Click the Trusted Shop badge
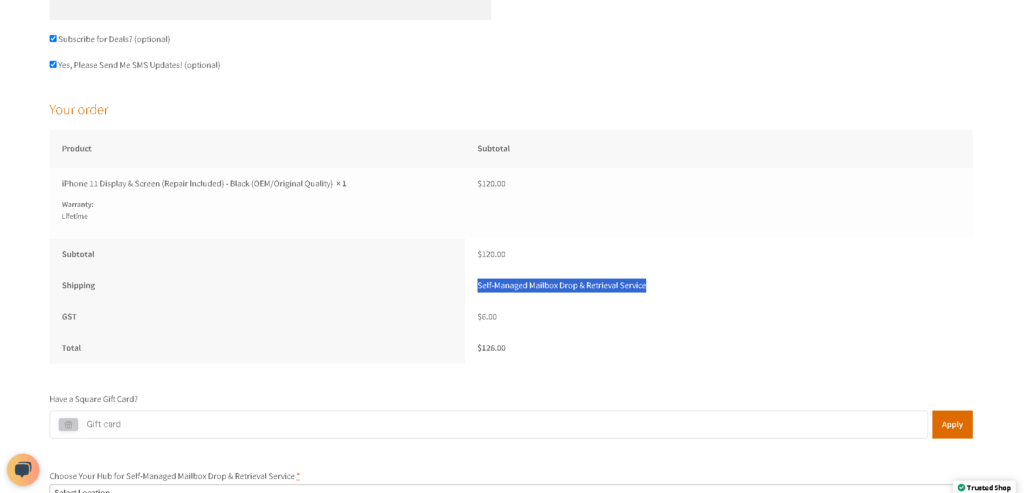Image resolution: width=1024 pixels, height=493 pixels. (x=984, y=487)
